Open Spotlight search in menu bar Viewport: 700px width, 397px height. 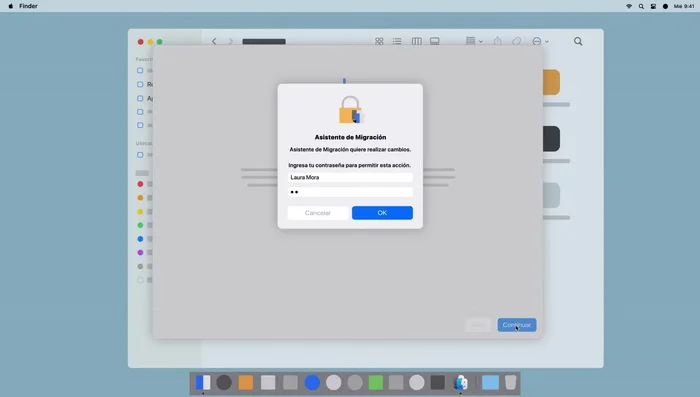pyautogui.click(x=641, y=6)
